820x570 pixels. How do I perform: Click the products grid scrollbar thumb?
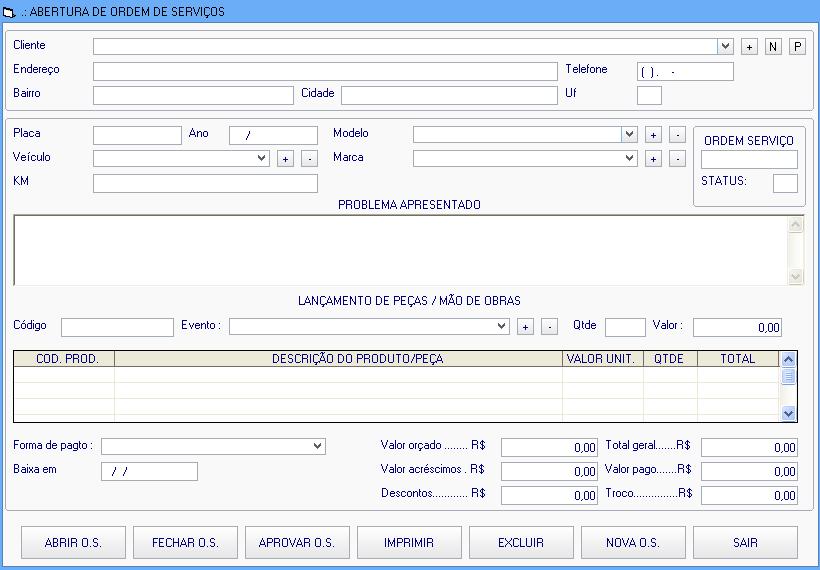[788, 376]
